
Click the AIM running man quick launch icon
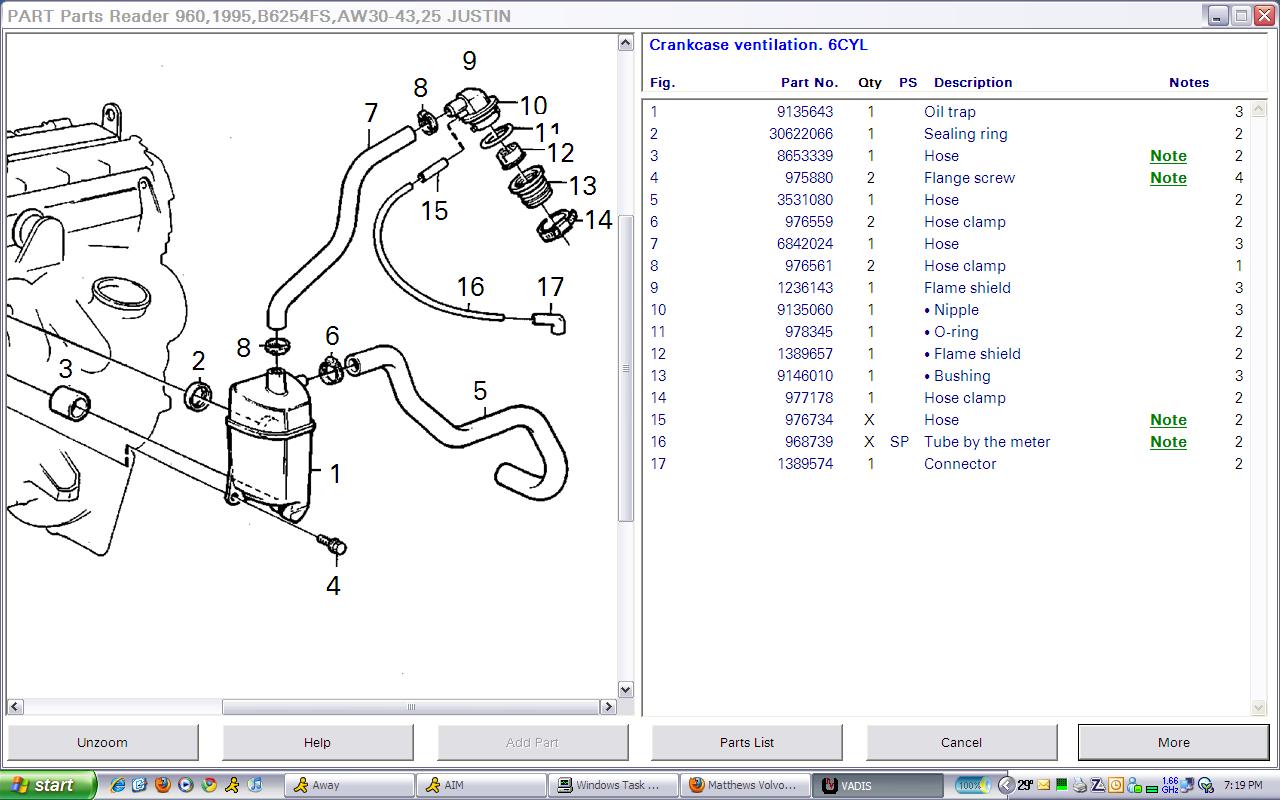232,785
